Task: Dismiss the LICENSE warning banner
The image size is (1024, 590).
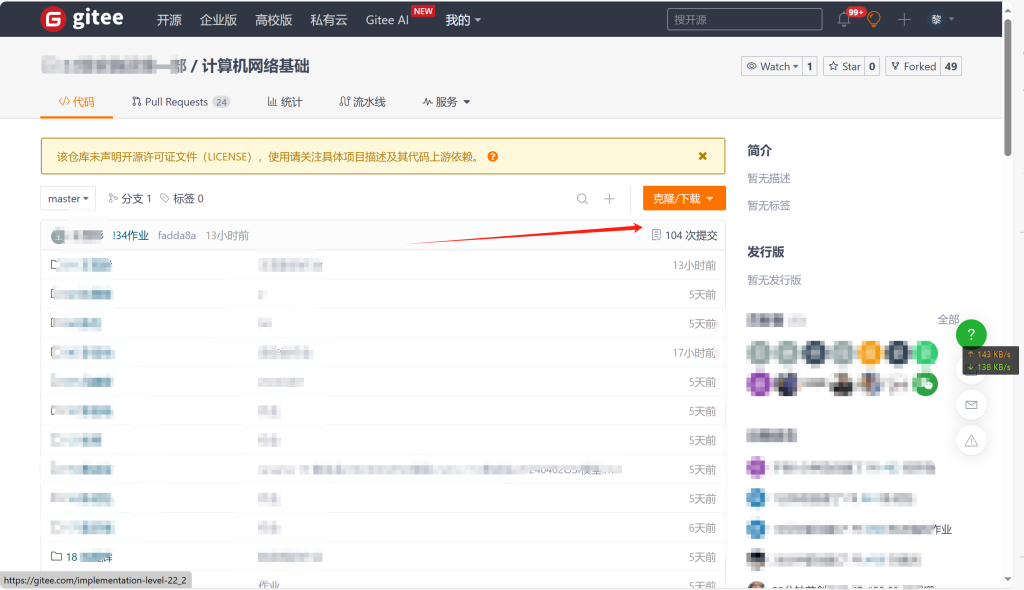Action: coord(703,157)
